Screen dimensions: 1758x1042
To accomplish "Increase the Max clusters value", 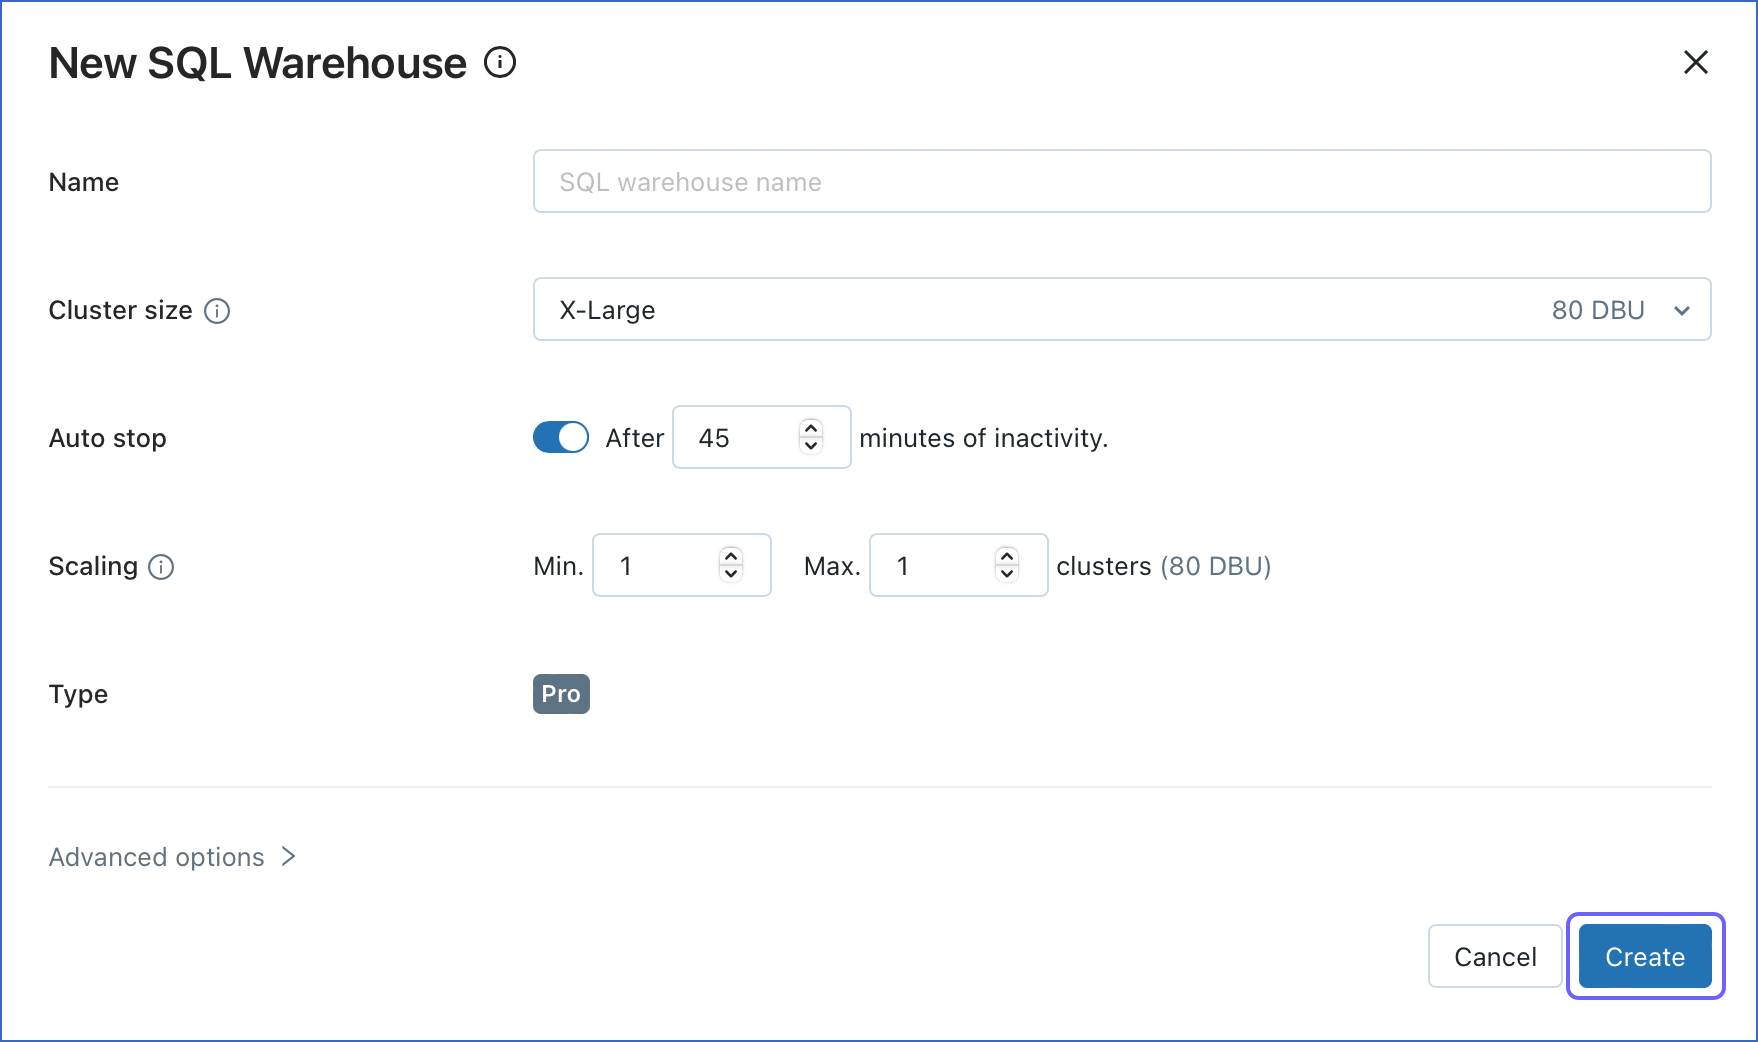I will pos(1007,555).
